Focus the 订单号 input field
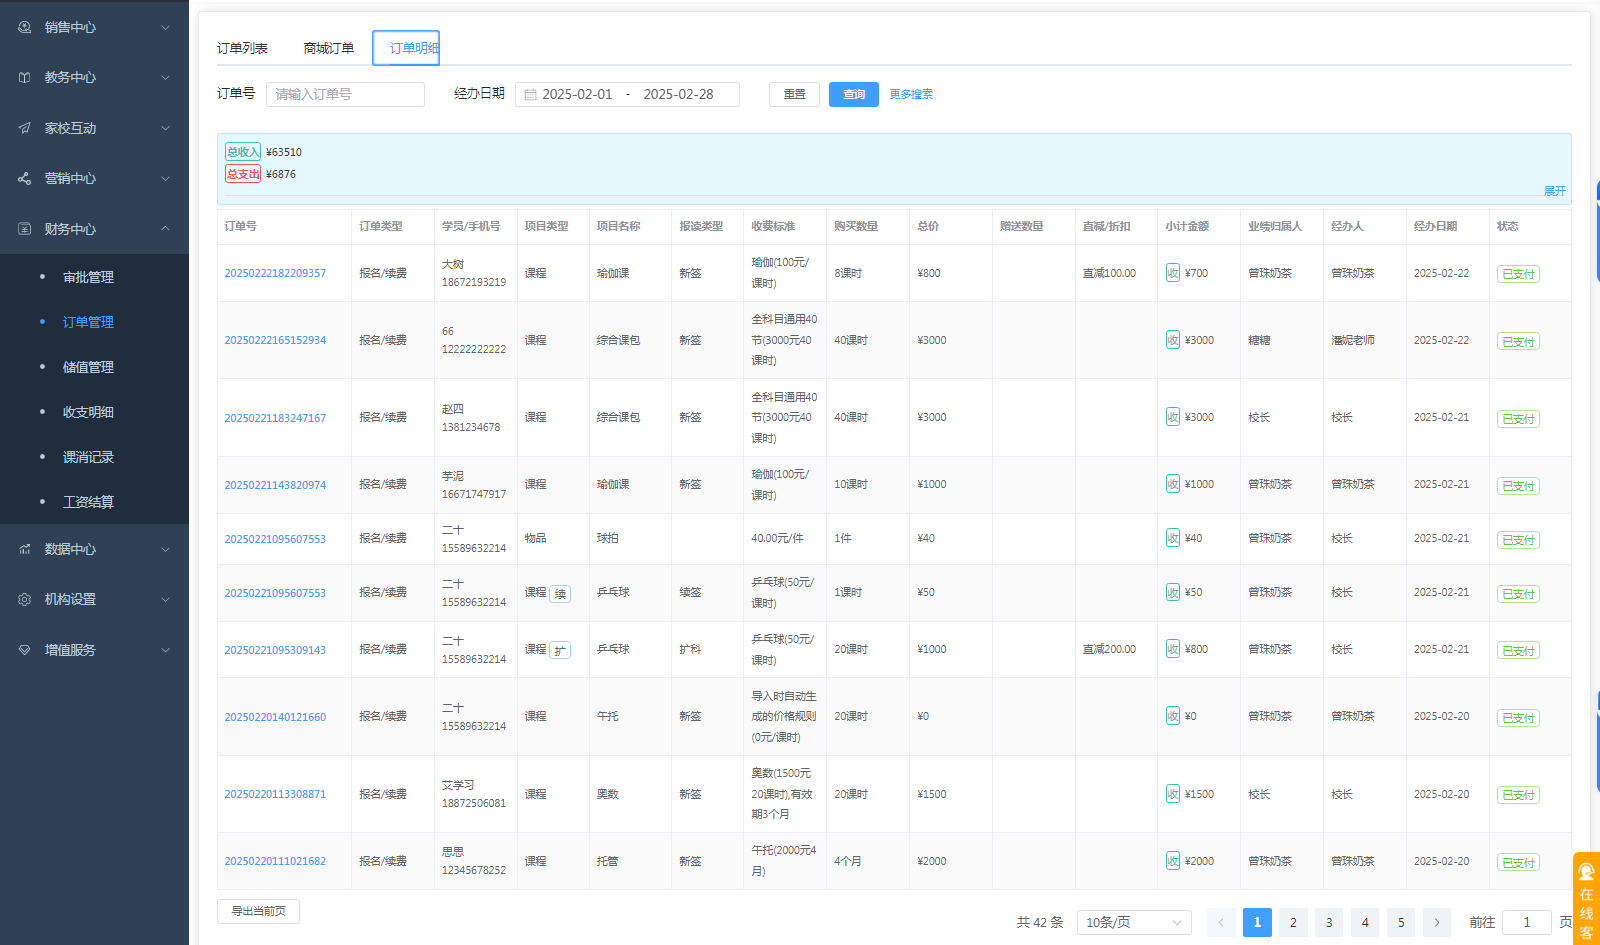Screen dimensions: 1600x945 pyautogui.click(x=345, y=94)
